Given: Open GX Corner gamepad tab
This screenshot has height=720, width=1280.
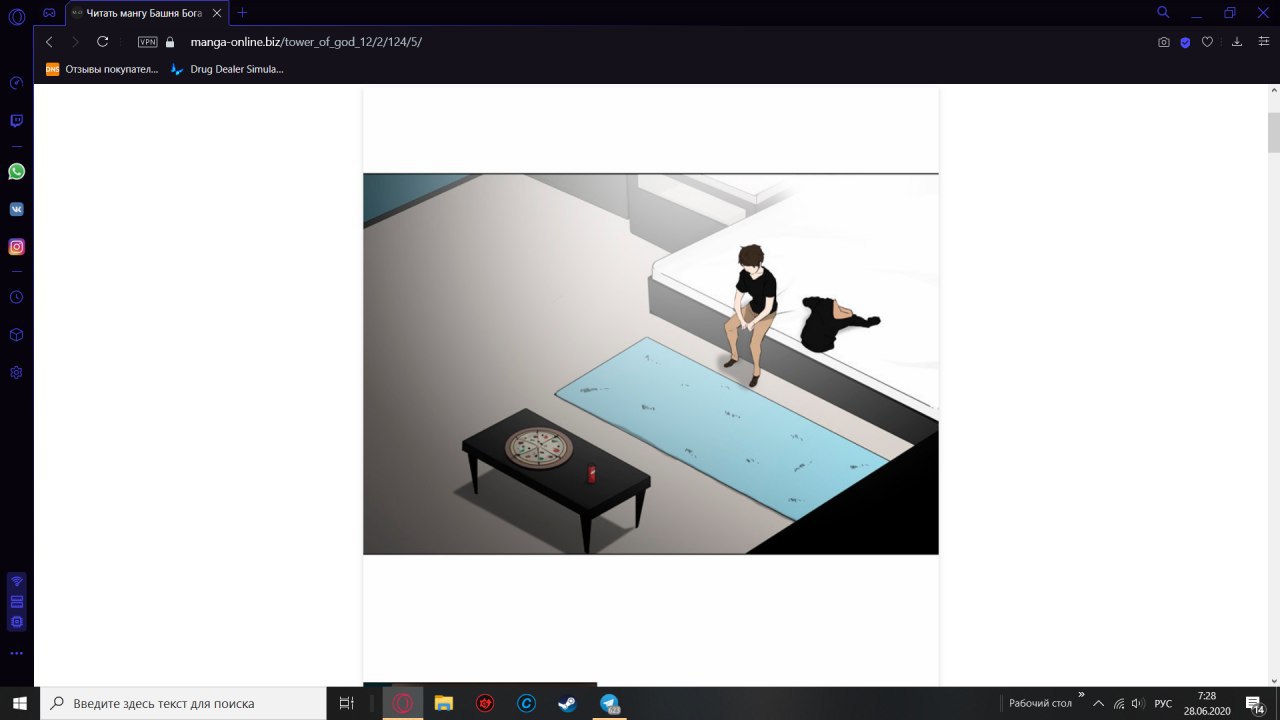Looking at the screenshot, I should [49, 13].
